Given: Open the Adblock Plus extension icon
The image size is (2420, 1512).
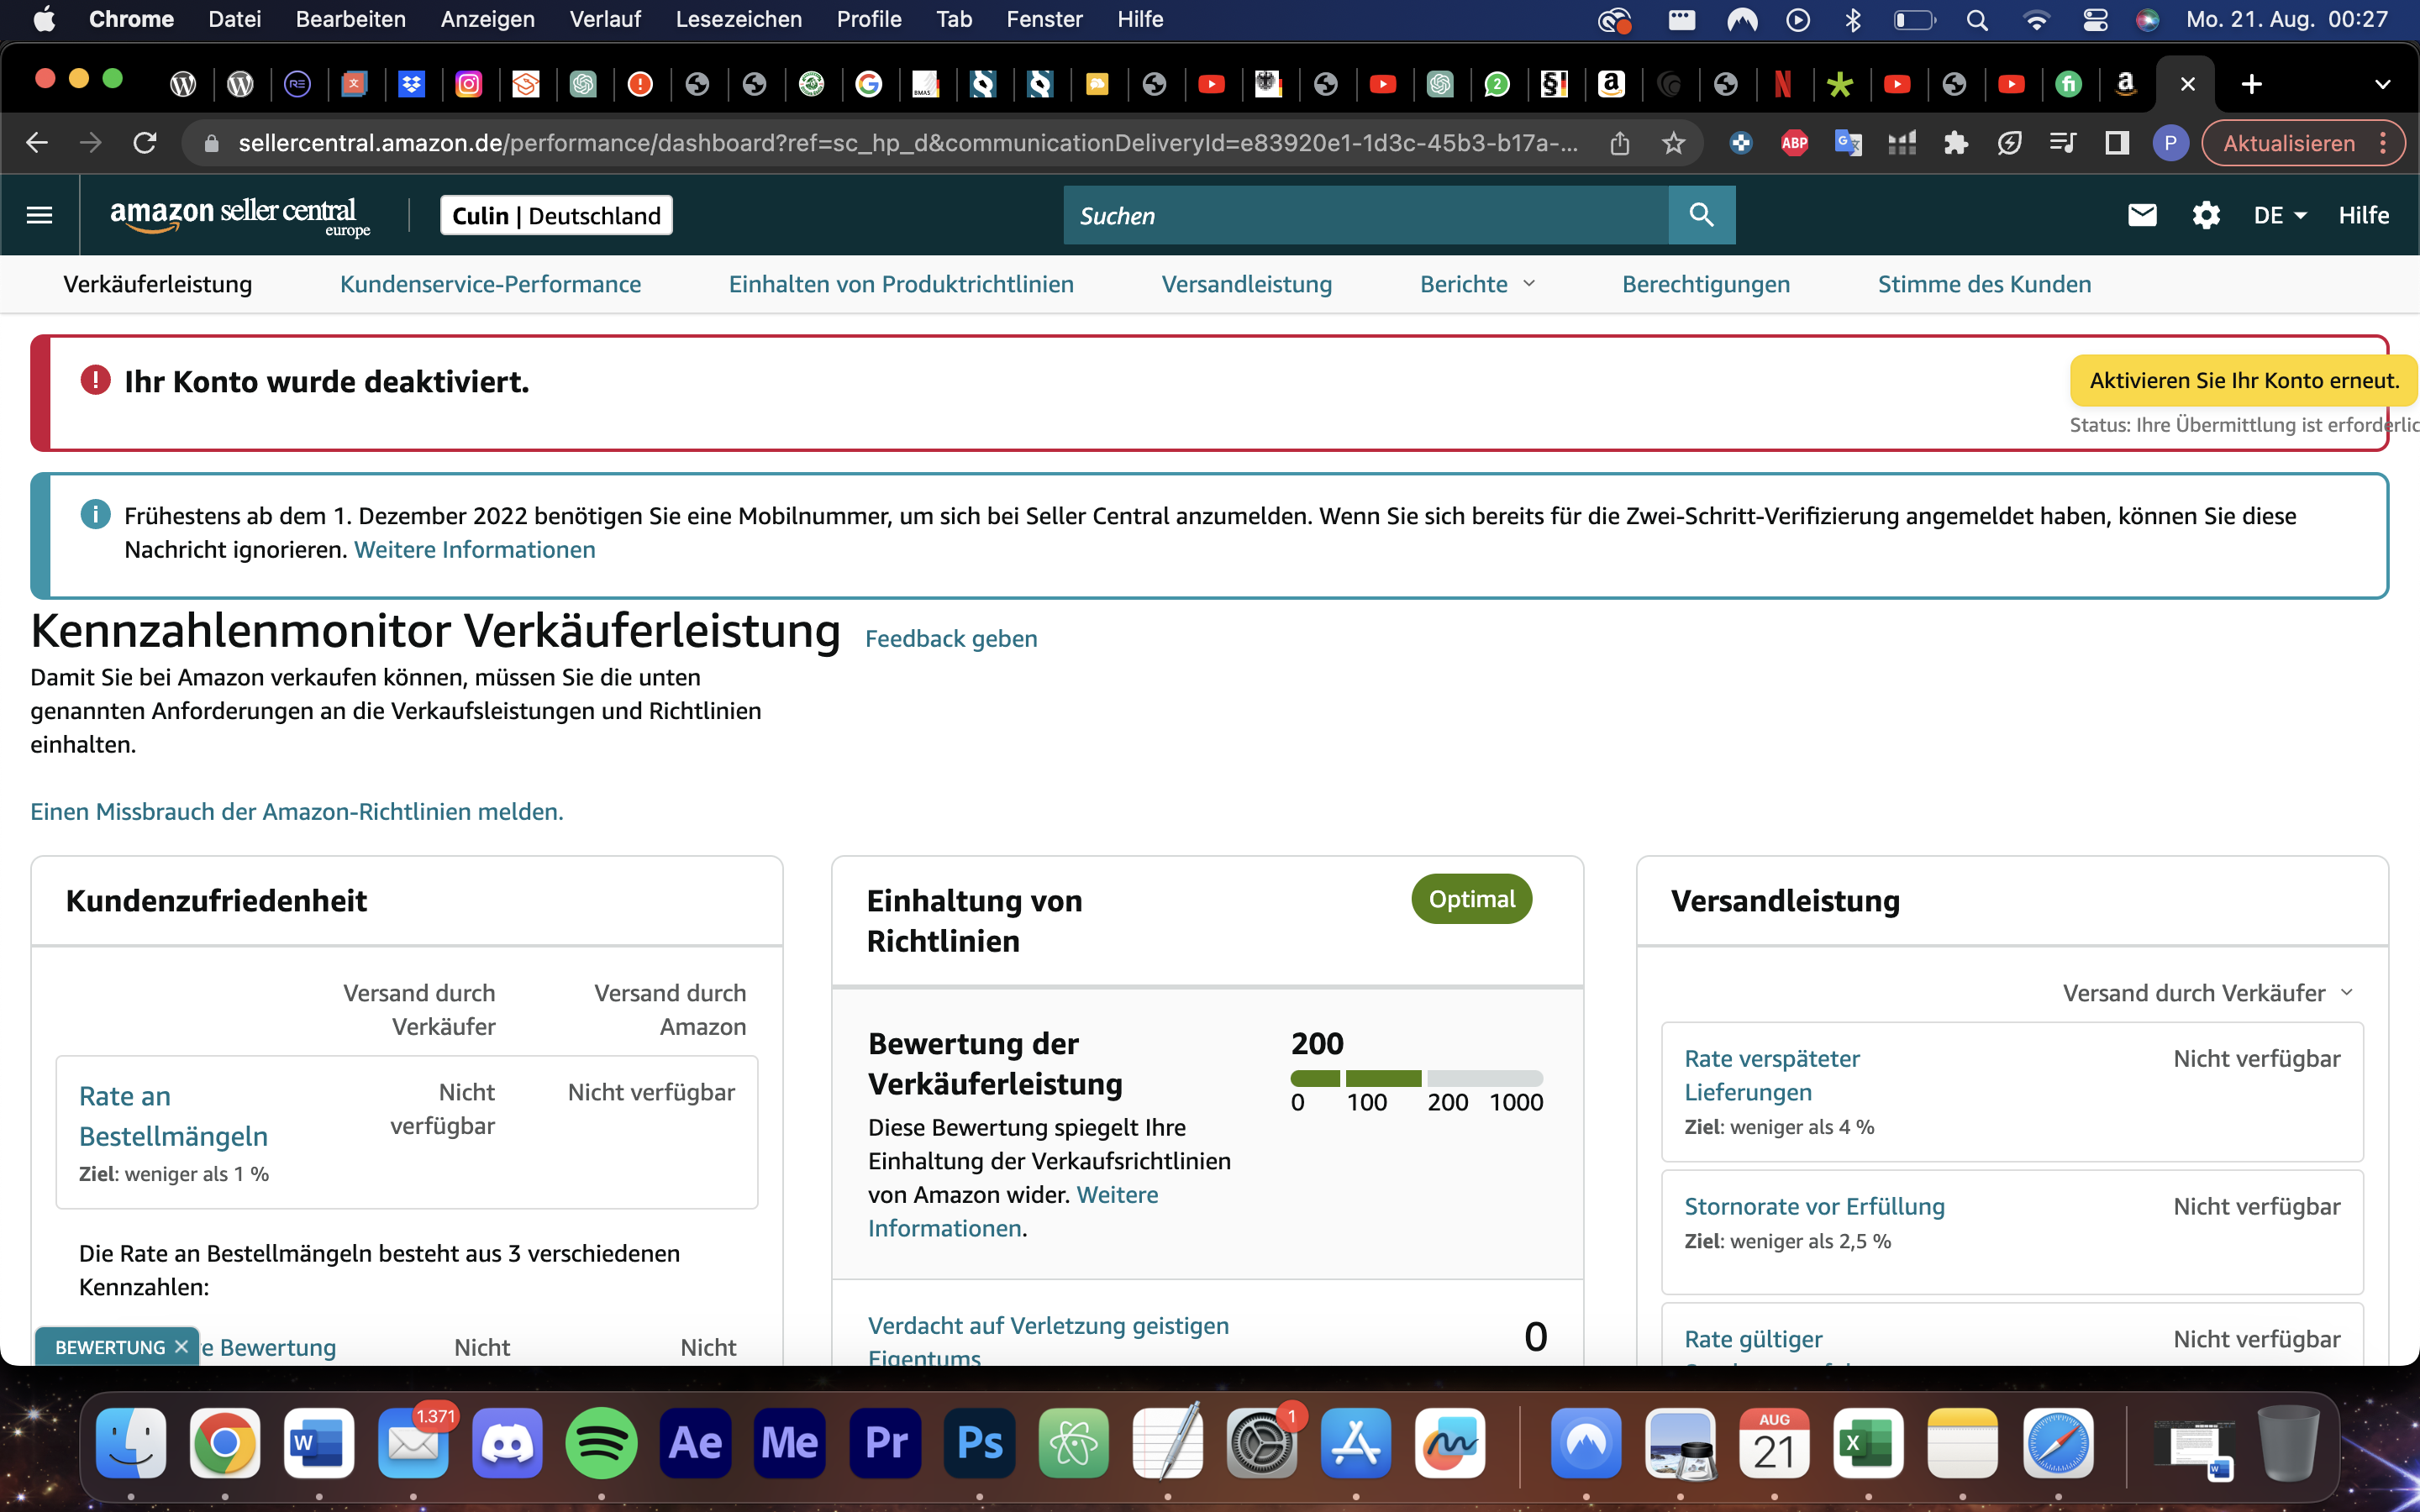Looking at the screenshot, I should (x=1794, y=143).
